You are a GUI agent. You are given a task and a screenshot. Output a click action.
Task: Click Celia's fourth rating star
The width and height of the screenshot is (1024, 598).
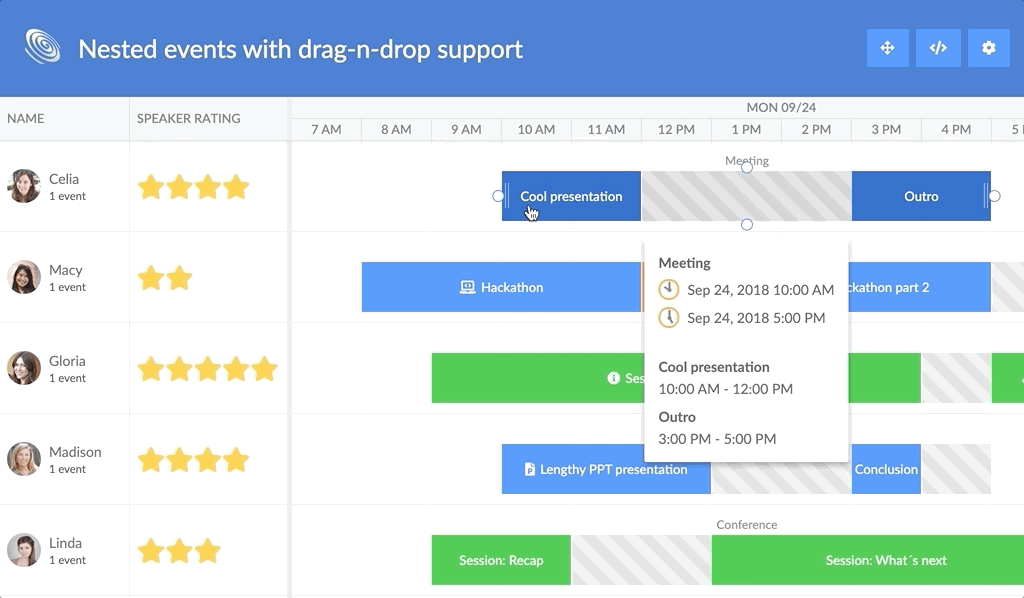[236, 187]
